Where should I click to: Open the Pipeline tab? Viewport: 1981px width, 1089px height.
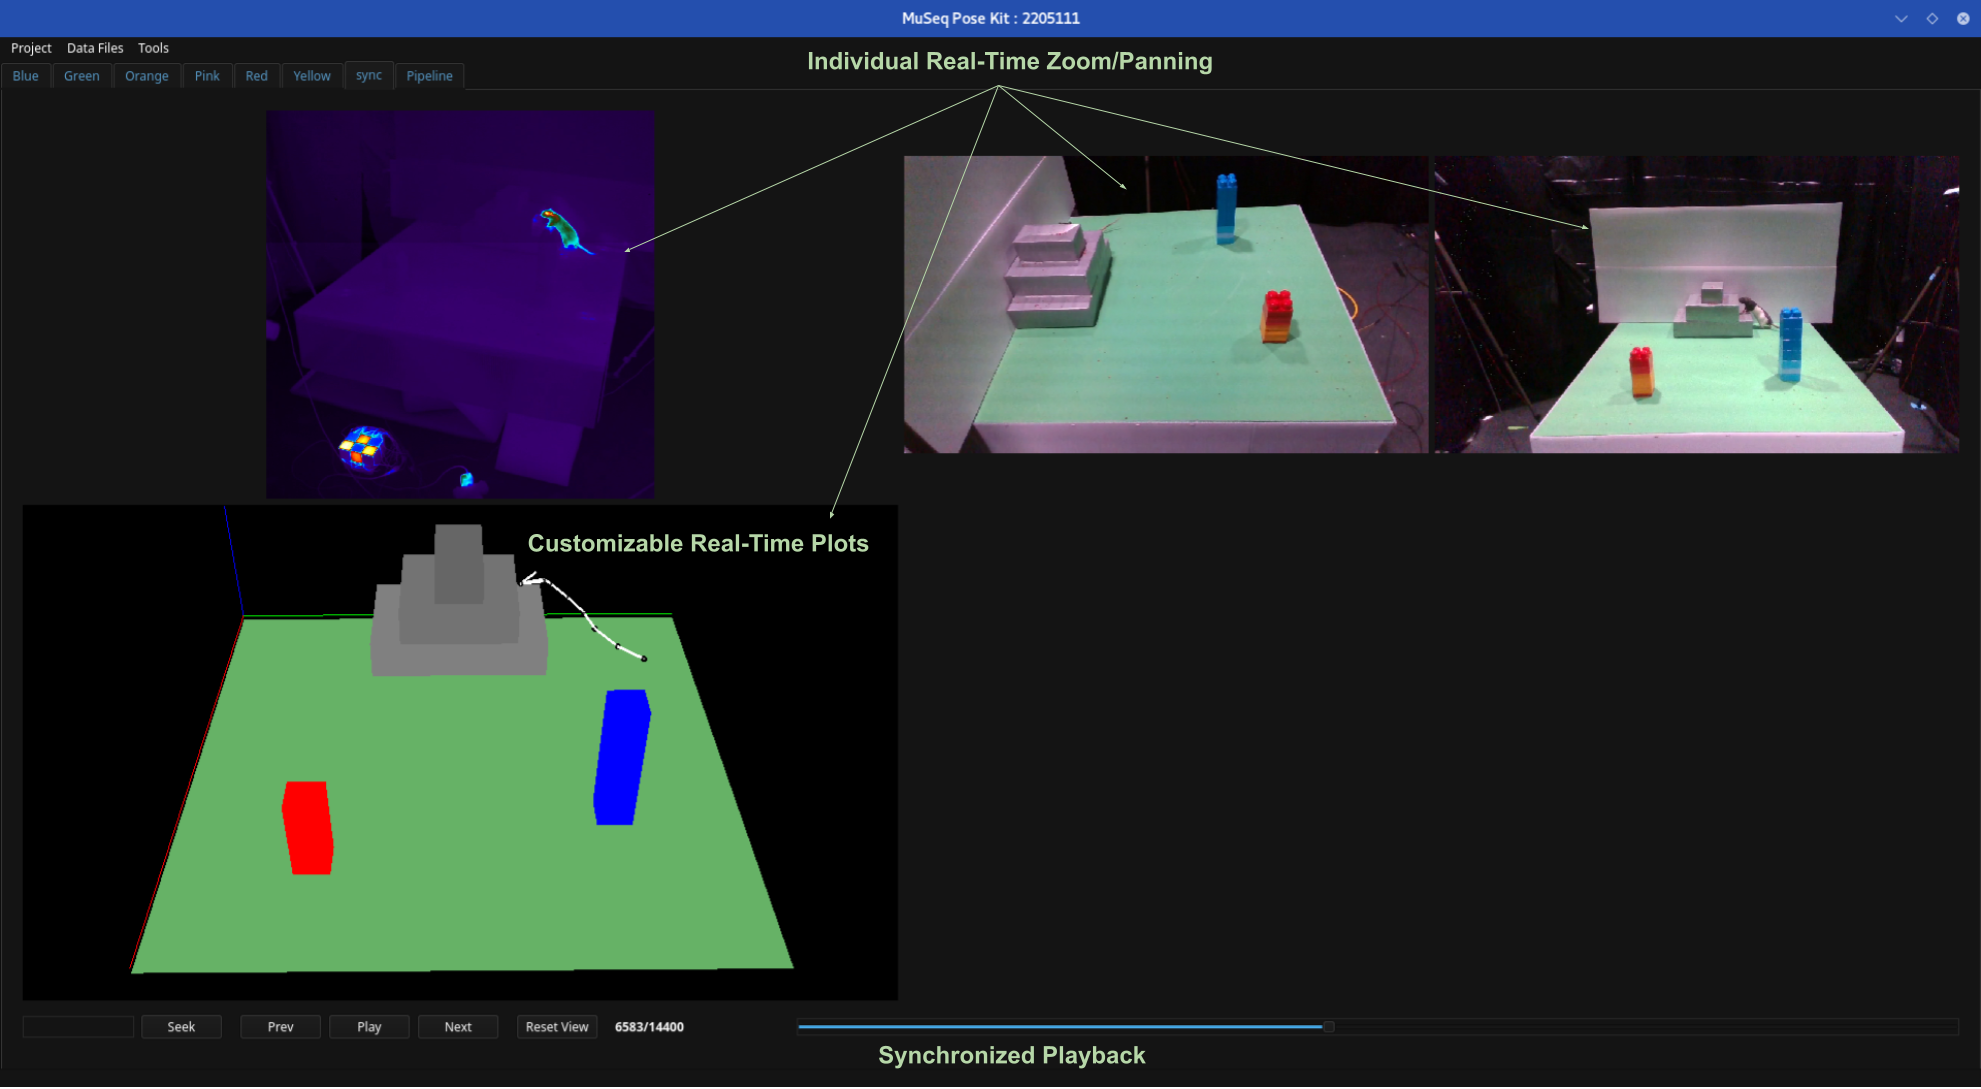429,76
